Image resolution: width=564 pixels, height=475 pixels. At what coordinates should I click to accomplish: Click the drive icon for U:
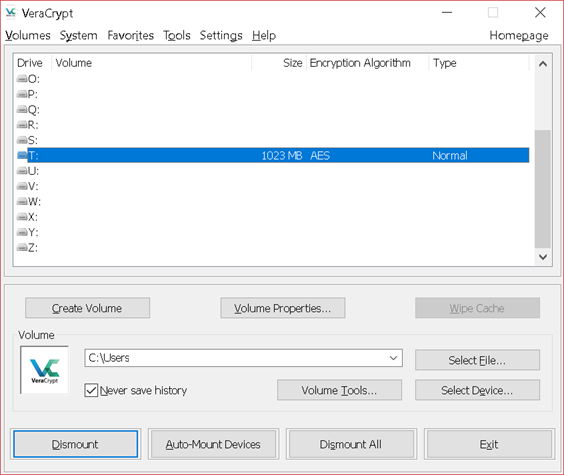coord(22,171)
